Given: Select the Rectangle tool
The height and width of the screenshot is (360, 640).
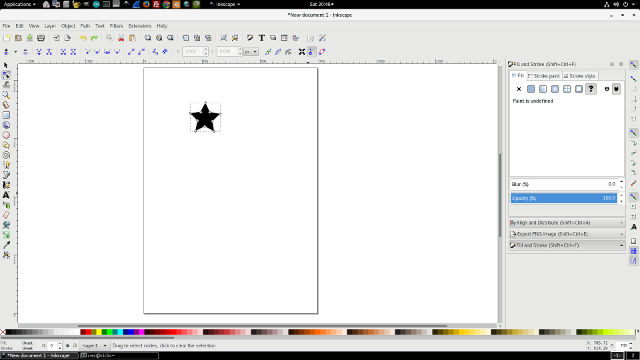Looking at the screenshot, I should (x=6, y=115).
